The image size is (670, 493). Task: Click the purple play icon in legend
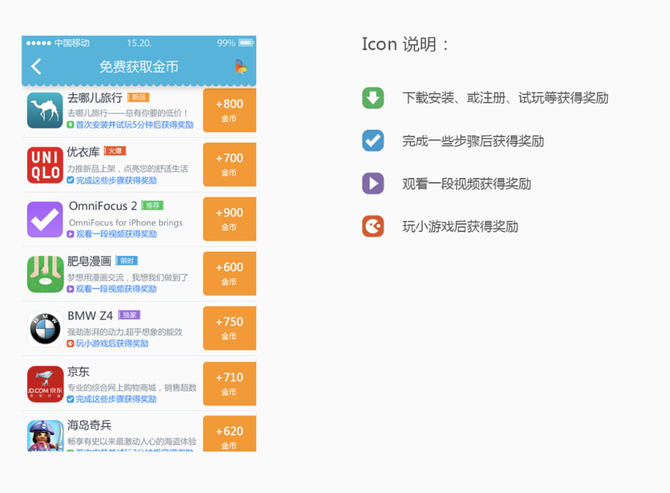pos(373,183)
